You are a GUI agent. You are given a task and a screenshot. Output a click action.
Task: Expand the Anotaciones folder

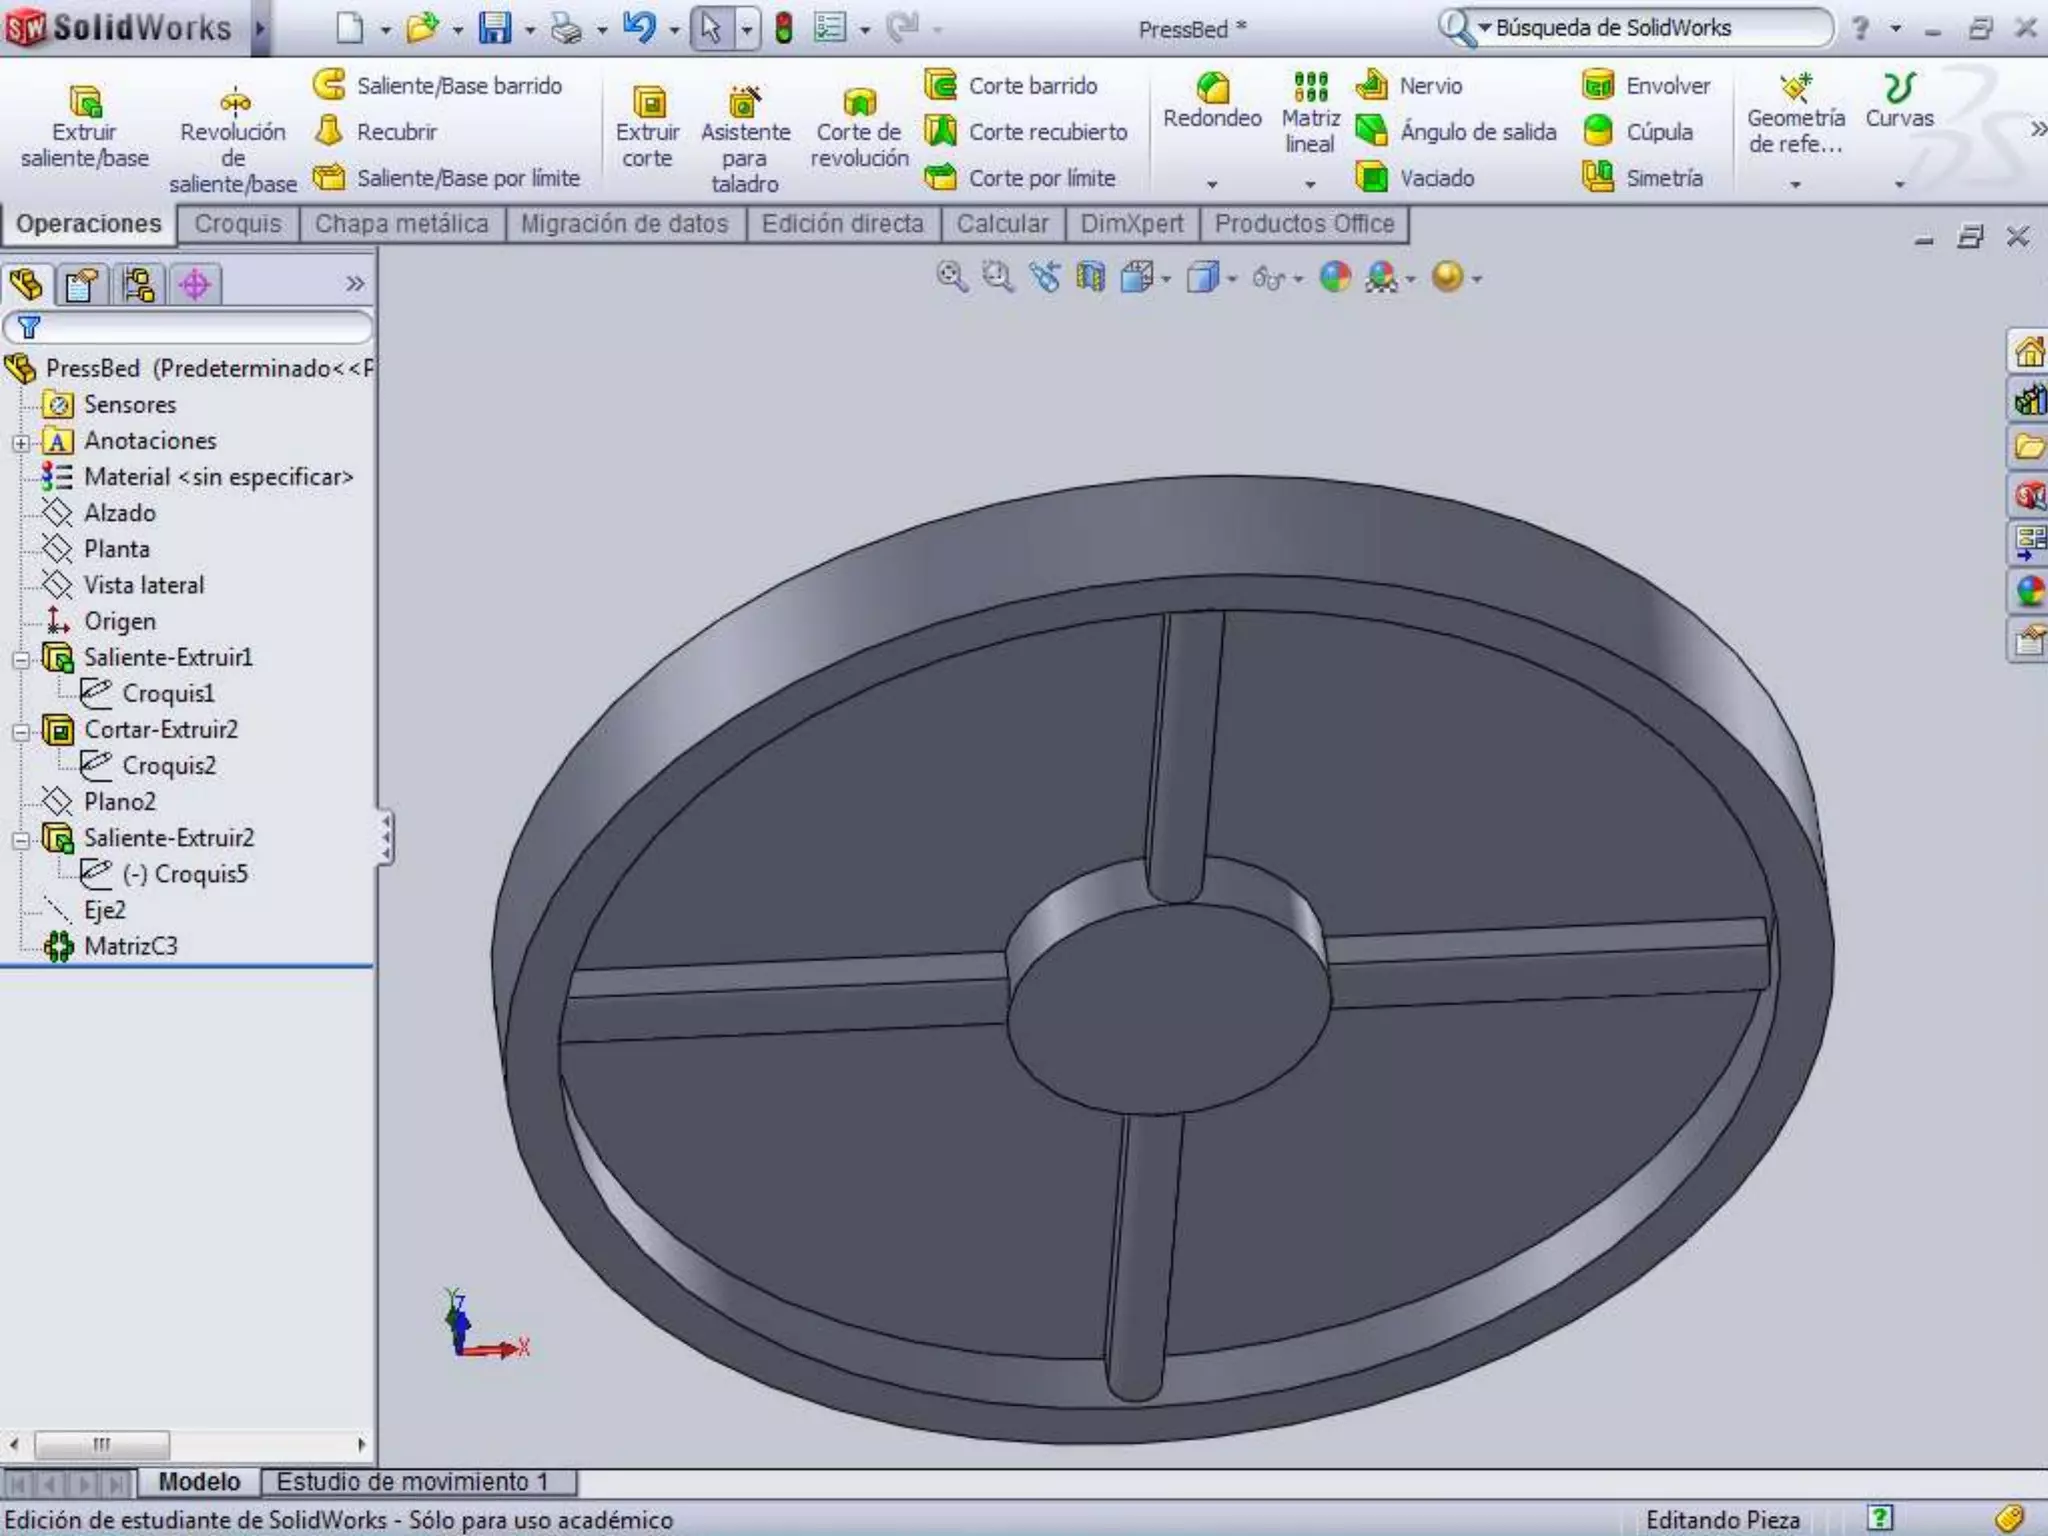pos(21,442)
